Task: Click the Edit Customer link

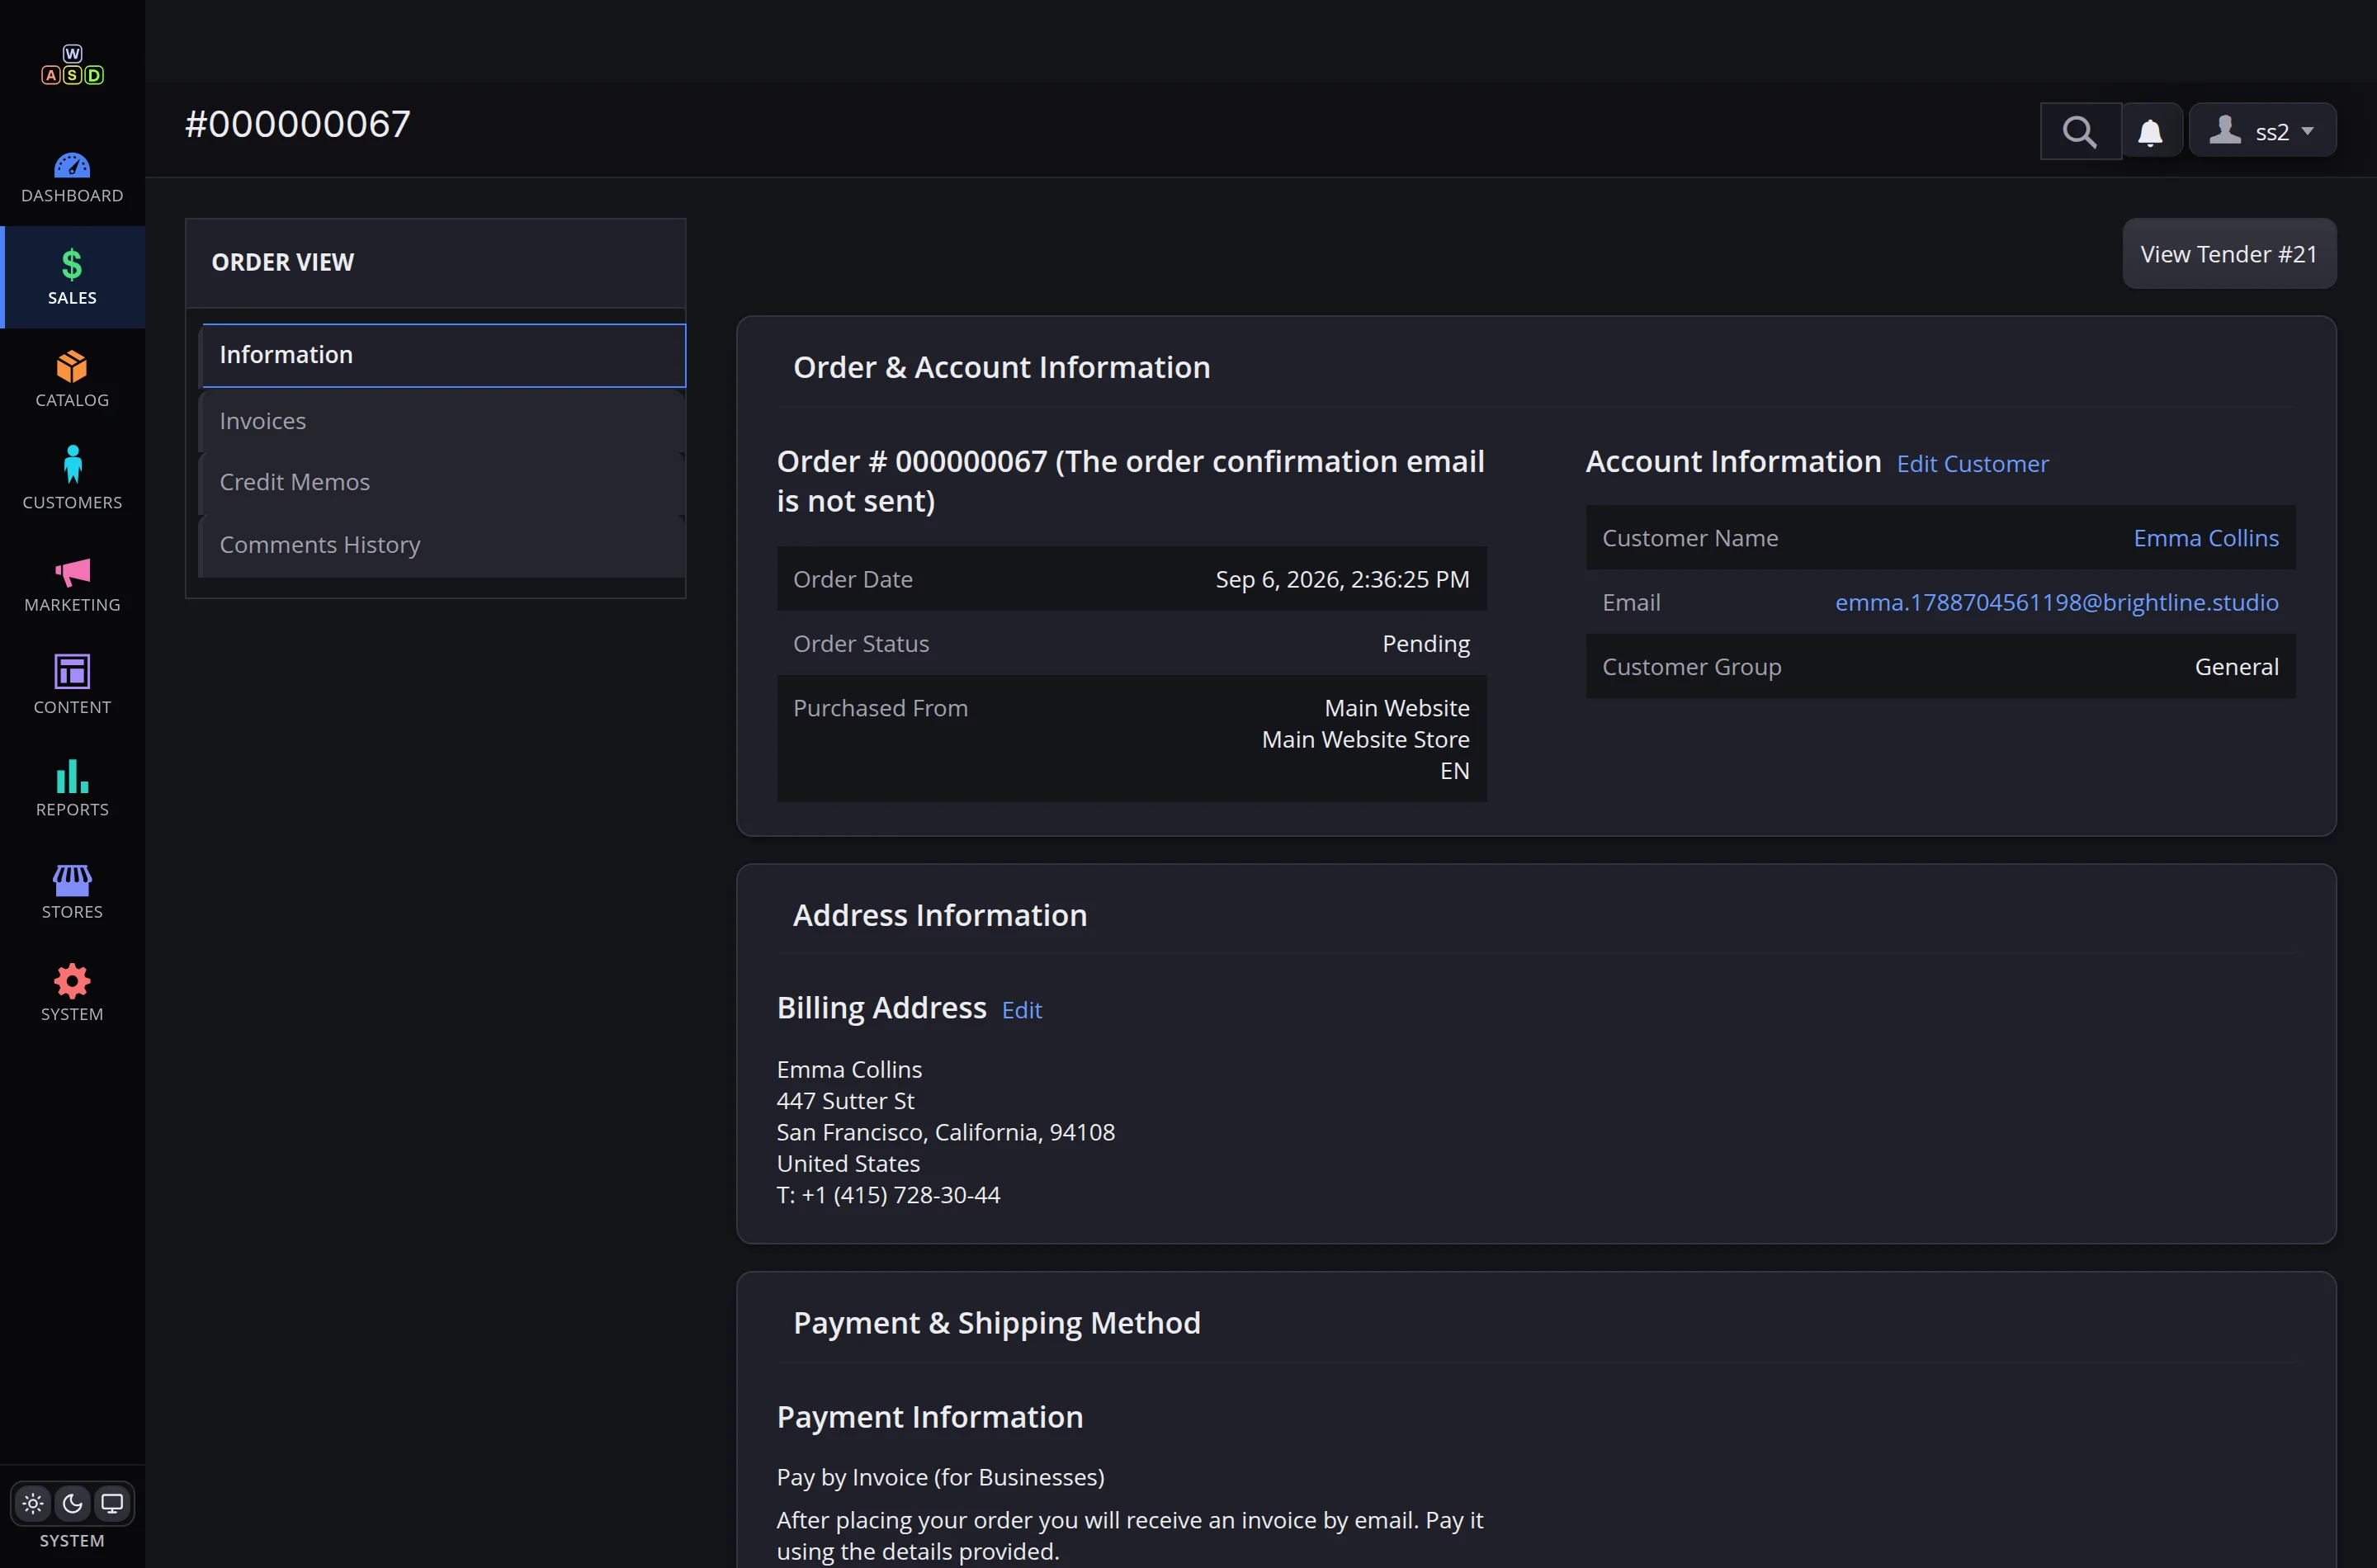Action: coord(1972,464)
